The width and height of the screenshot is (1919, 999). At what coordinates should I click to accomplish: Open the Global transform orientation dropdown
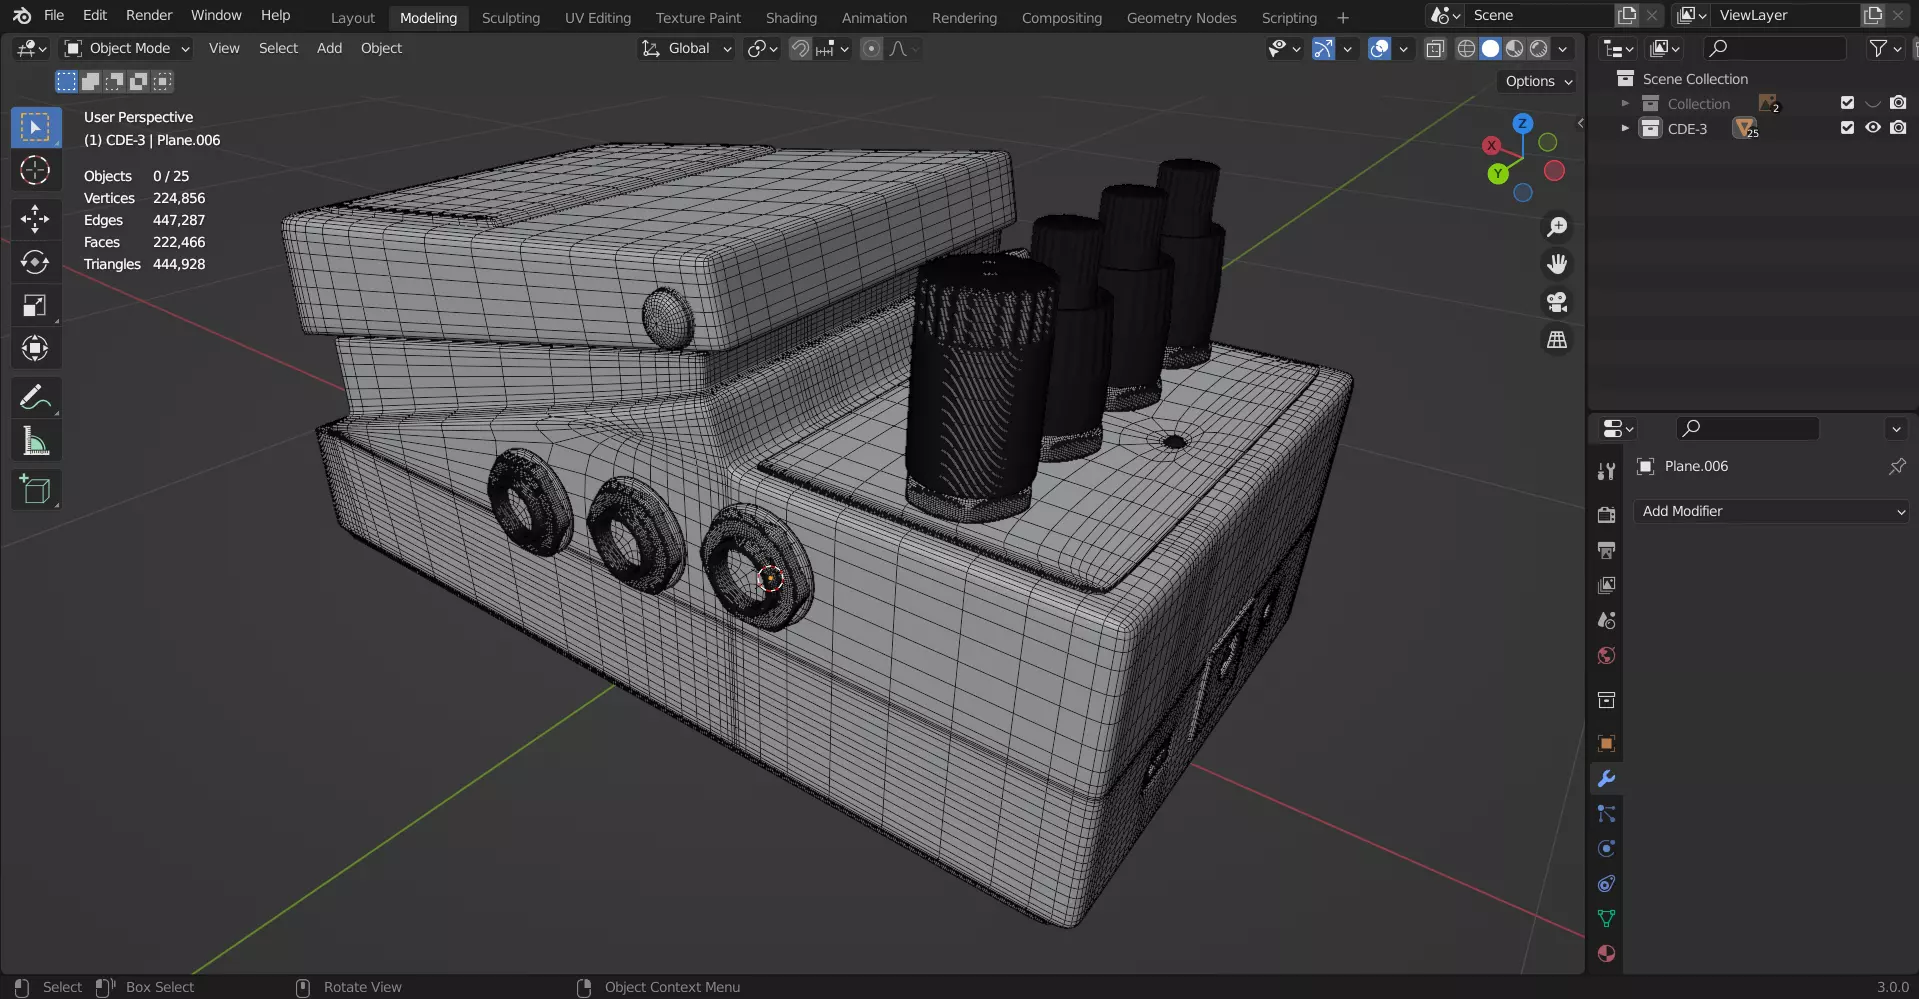tap(687, 48)
